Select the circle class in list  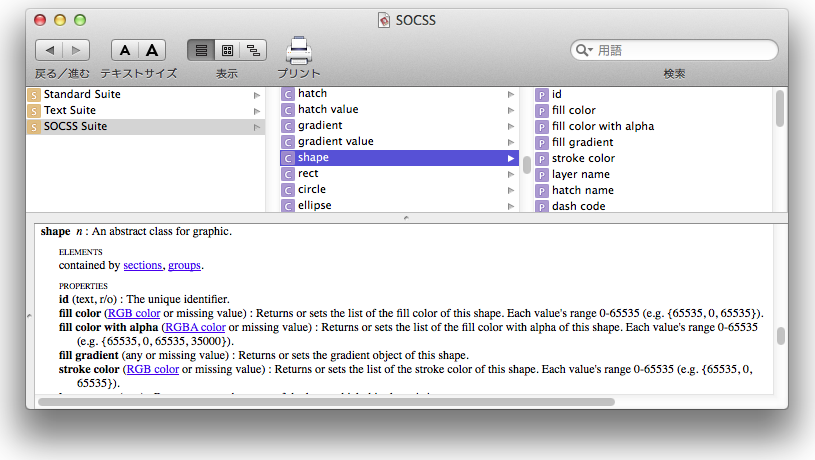click(312, 190)
